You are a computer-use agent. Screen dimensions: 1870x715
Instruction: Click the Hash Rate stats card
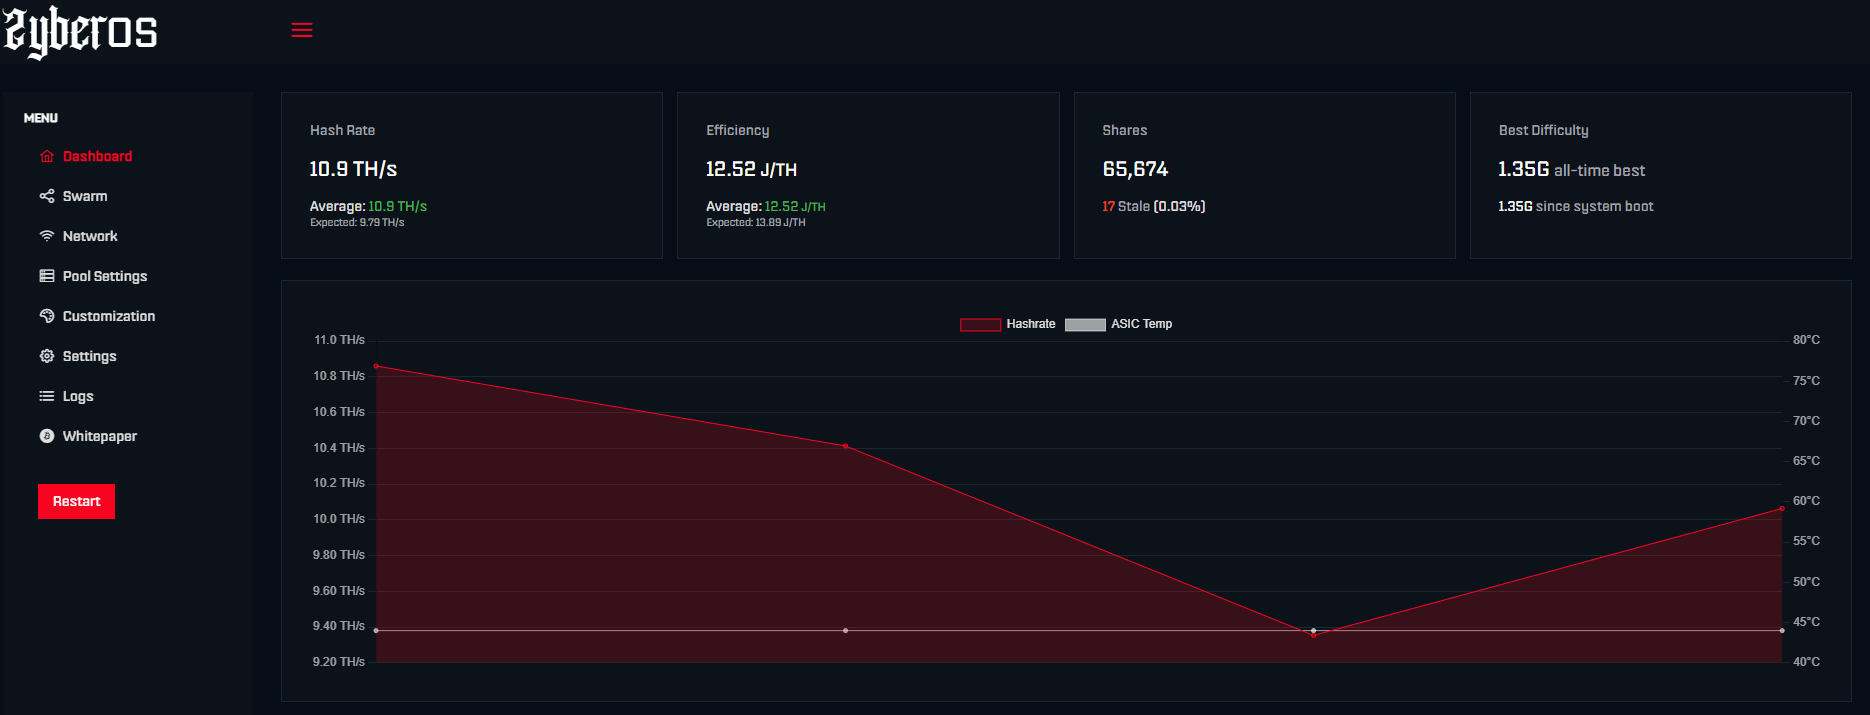click(x=471, y=175)
